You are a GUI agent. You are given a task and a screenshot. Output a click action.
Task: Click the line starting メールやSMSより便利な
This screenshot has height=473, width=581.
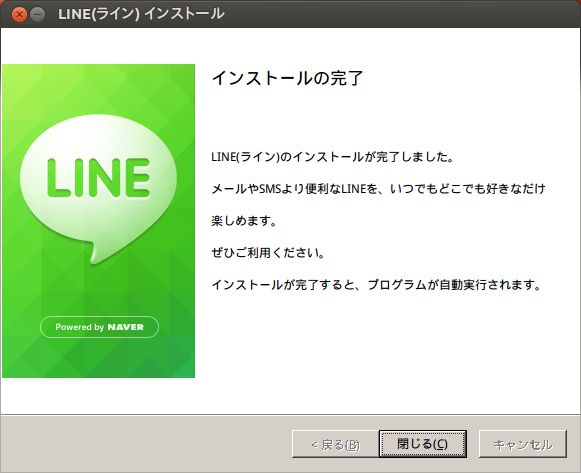pyautogui.click(x=378, y=189)
